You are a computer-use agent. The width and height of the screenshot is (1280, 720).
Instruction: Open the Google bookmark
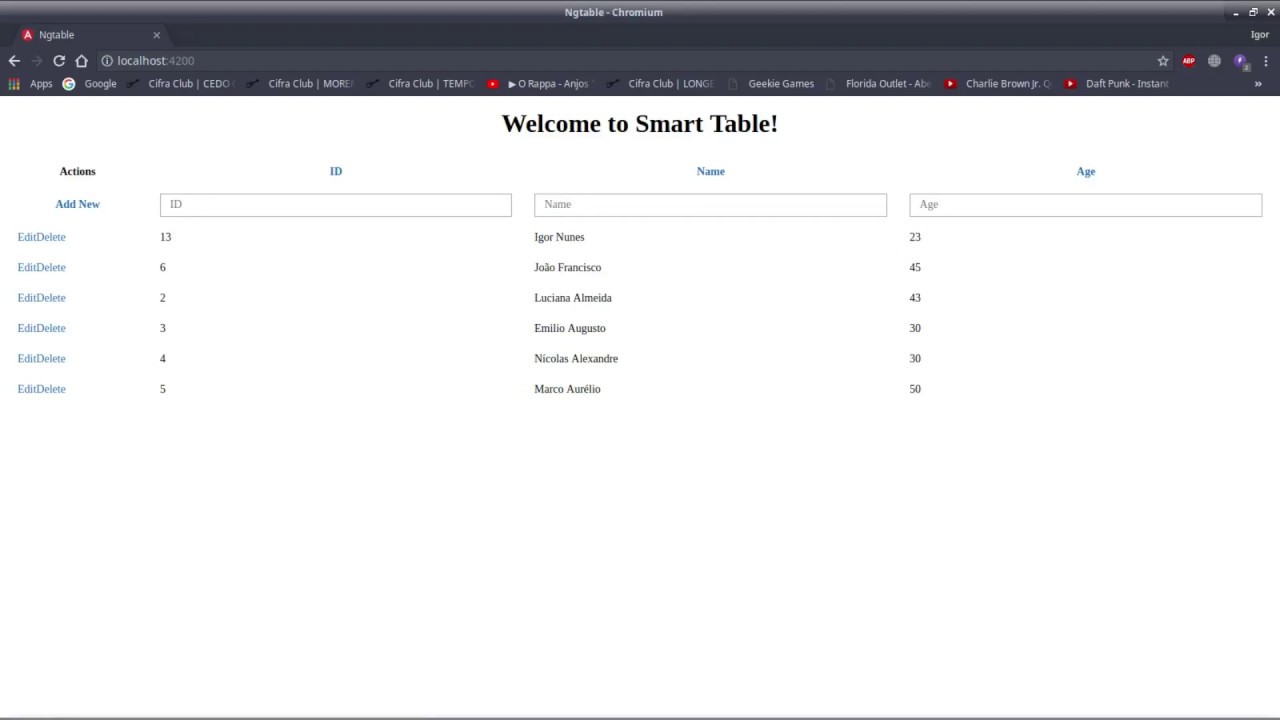tap(89, 84)
